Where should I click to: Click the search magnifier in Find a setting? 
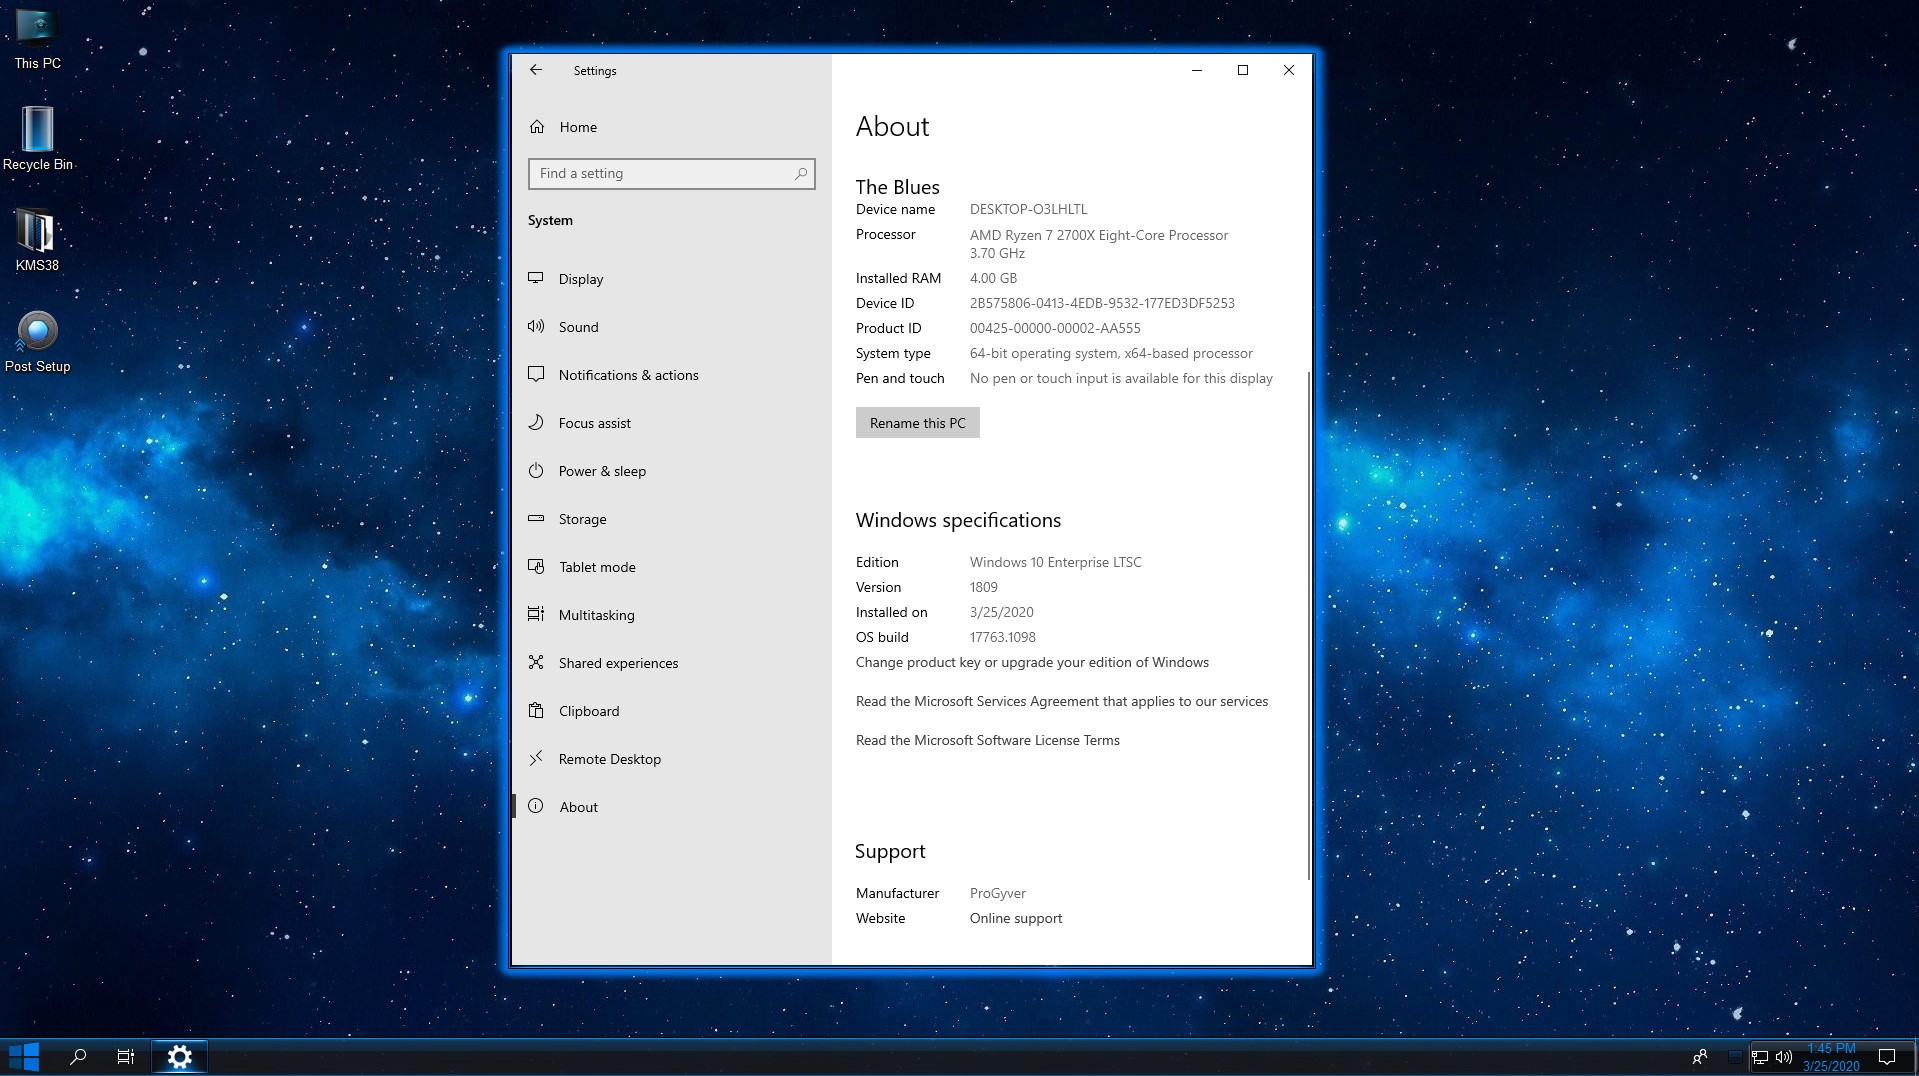point(800,174)
